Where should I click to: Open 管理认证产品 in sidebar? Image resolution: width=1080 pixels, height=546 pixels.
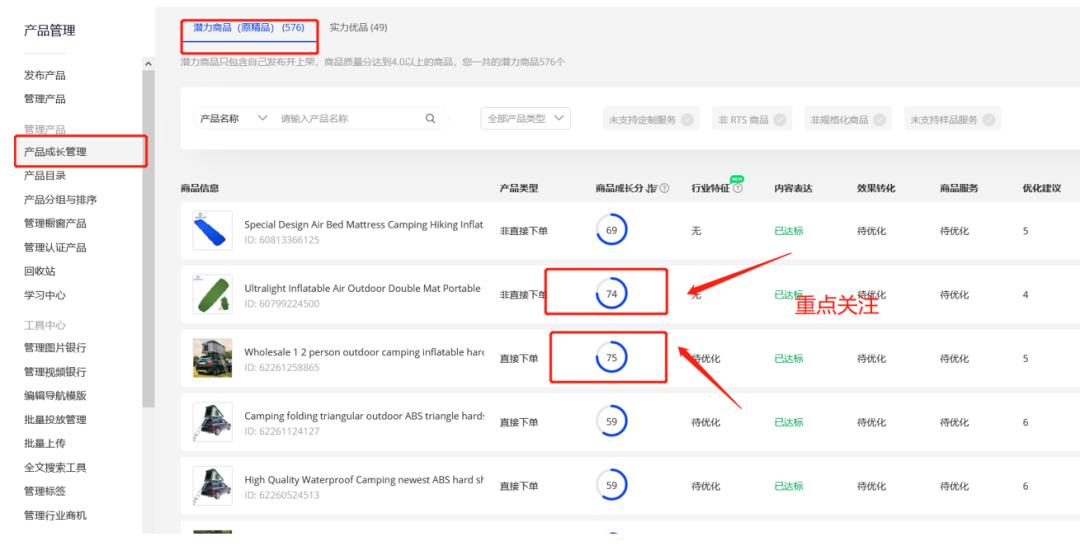point(55,247)
